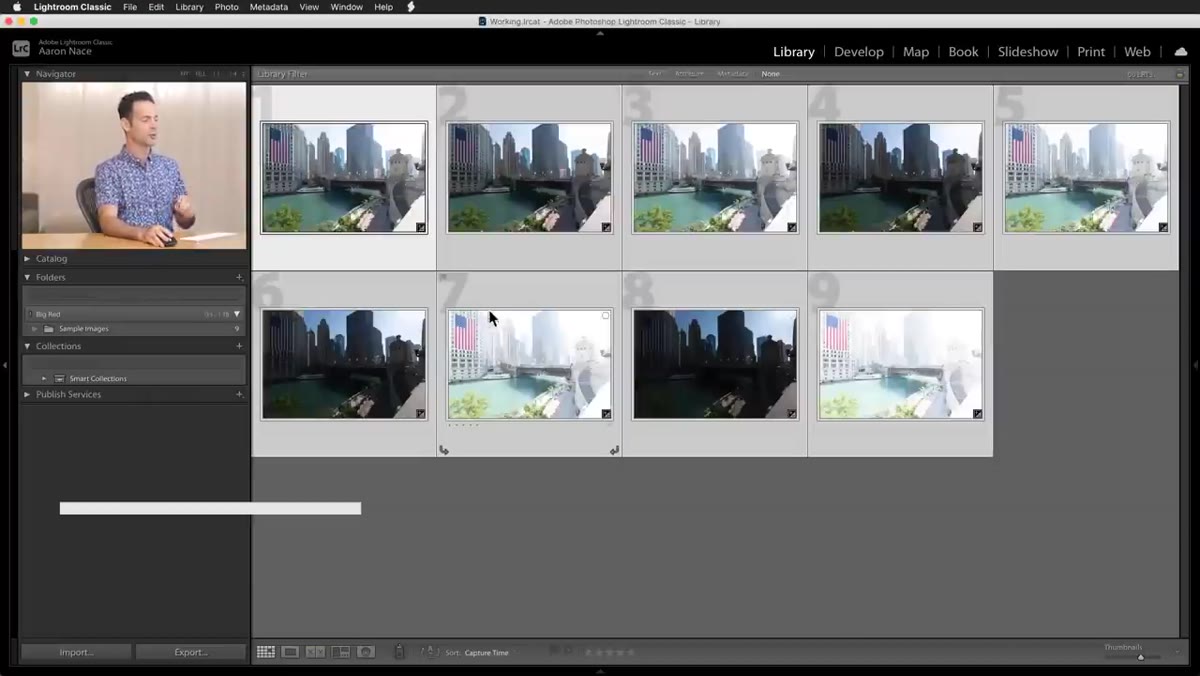This screenshot has height=676, width=1200.
Task: Select dark thumbnail 8 photo
Action: (715, 364)
